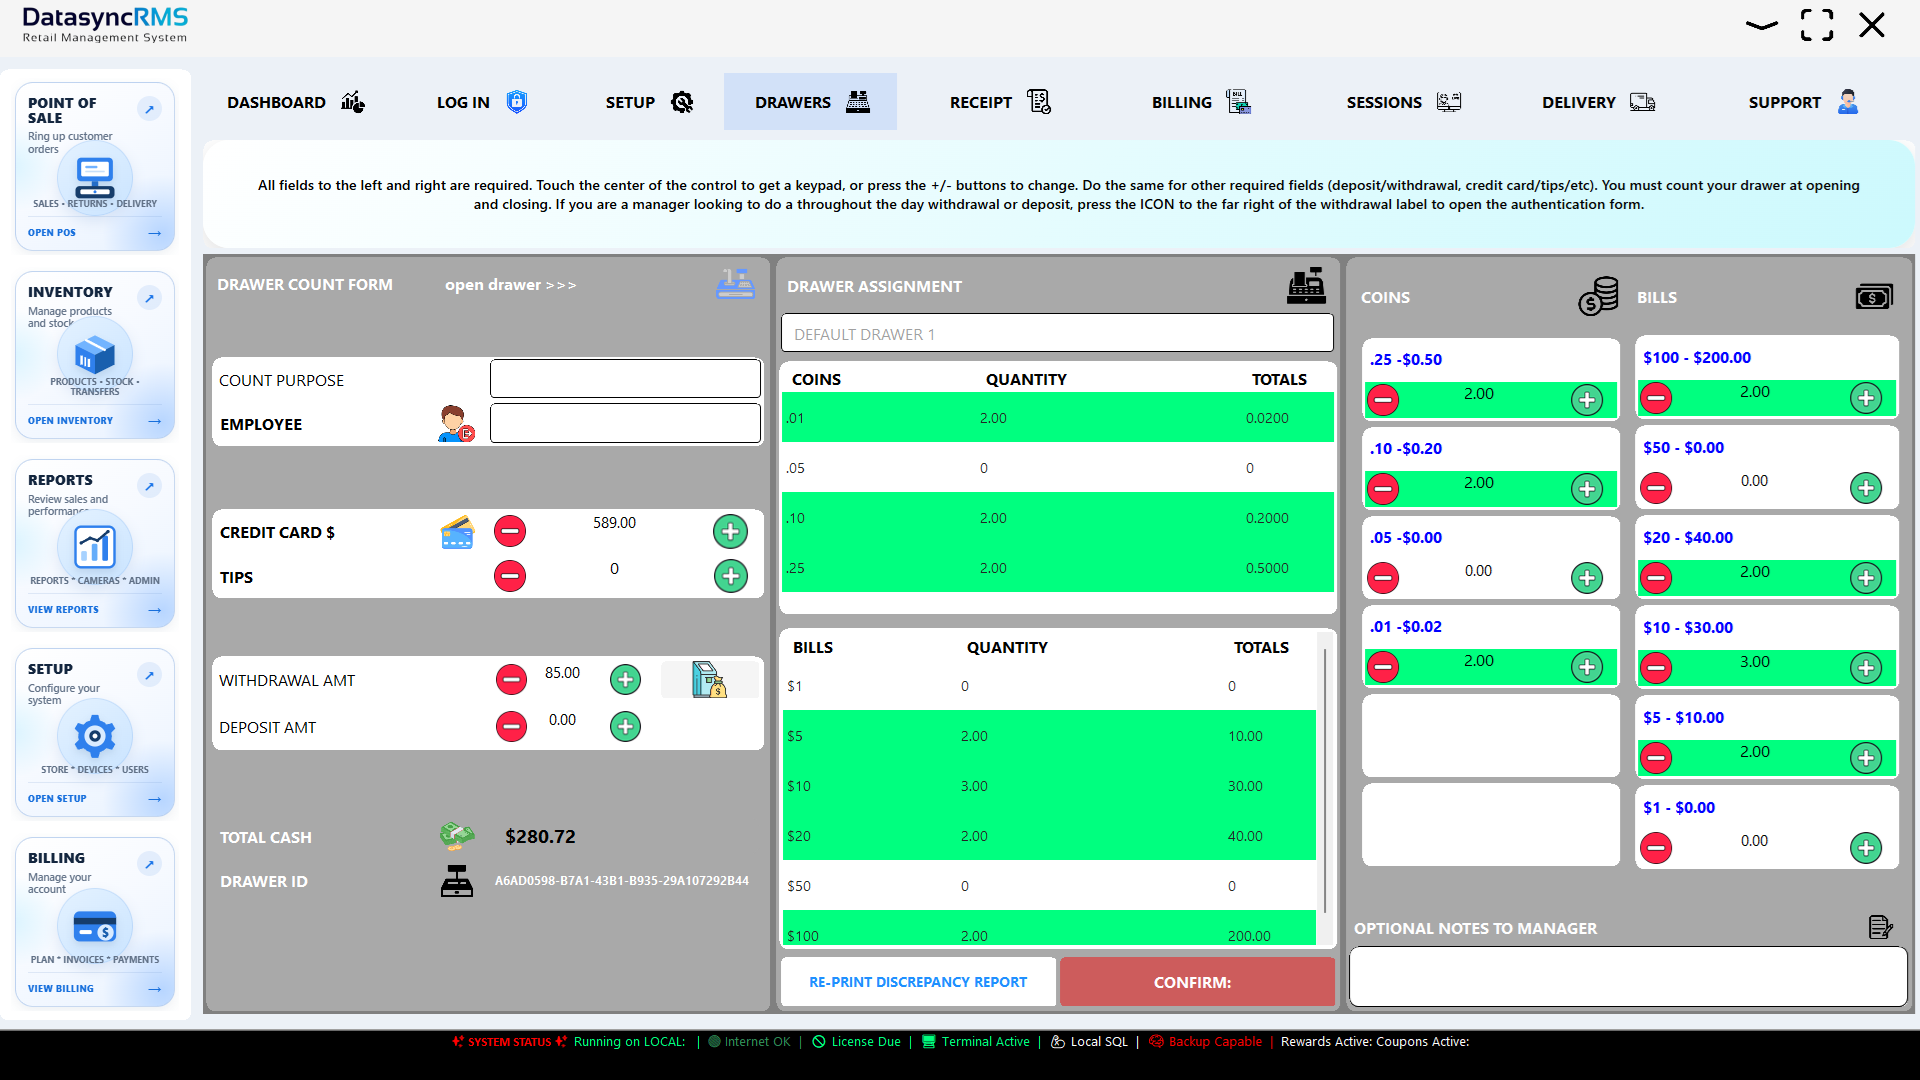Expand the Billing card arrow
This screenshot has width=1920, height=1080.
click(x=149, y=864)
